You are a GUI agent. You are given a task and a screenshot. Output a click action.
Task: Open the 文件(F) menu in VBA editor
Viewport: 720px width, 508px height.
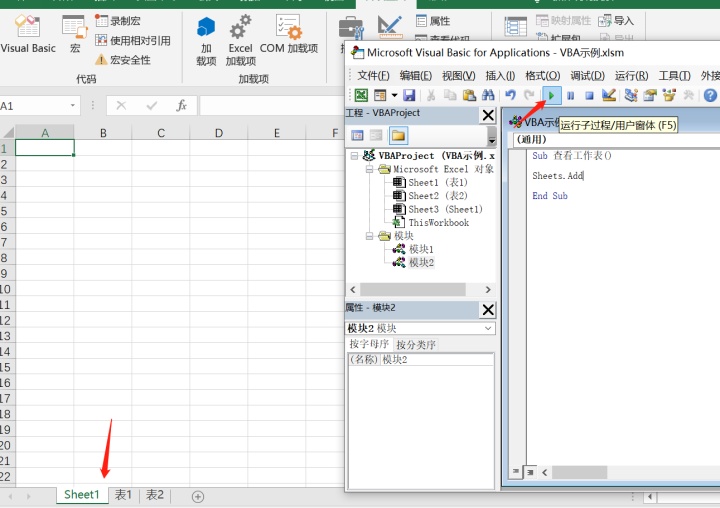point(373,75)
